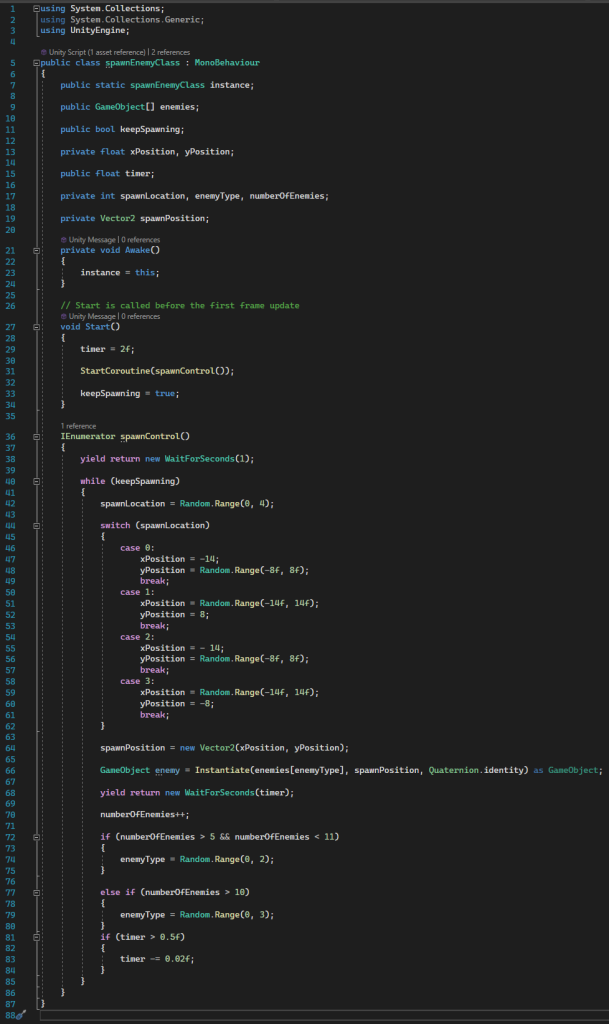
Task: Collapse the Start method body
Action: point(36,327)
